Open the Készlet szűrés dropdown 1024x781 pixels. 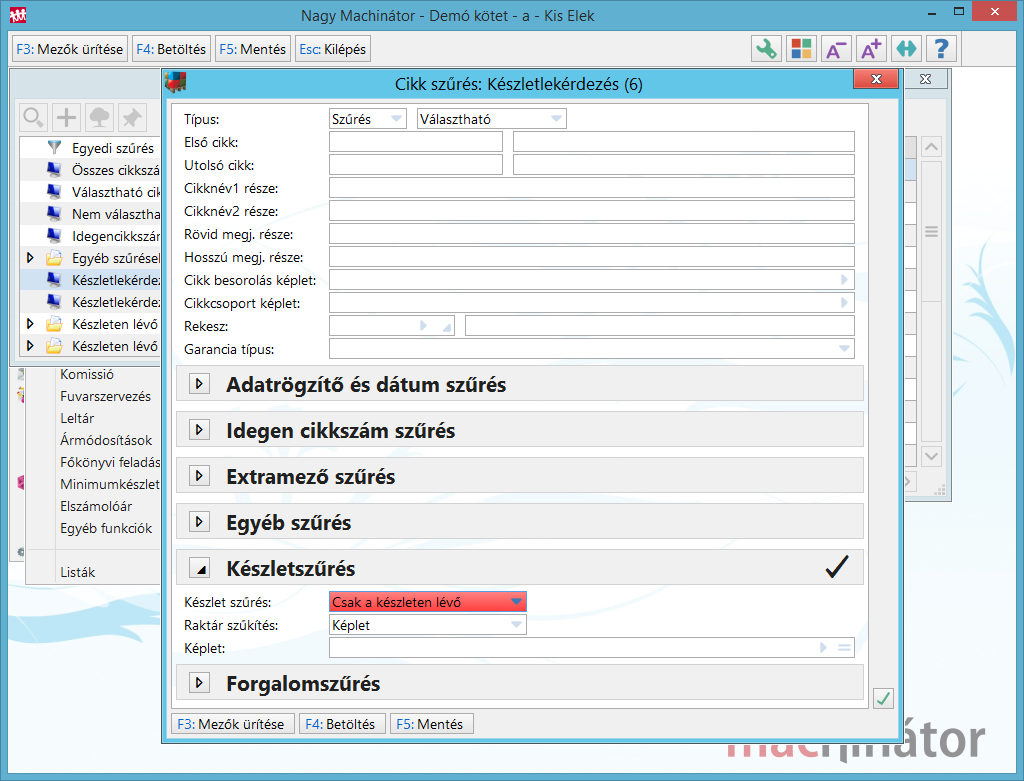(x=517, y=601)
